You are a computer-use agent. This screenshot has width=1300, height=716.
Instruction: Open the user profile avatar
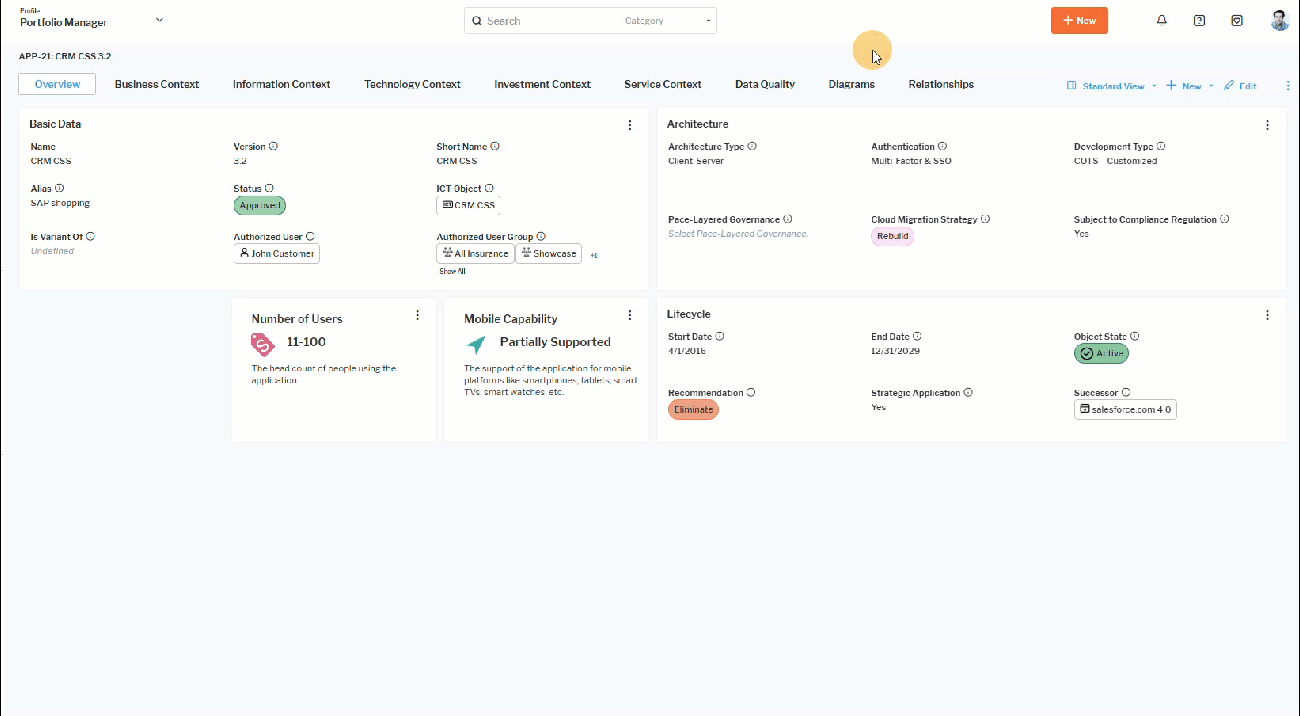tap(1279, 20)
